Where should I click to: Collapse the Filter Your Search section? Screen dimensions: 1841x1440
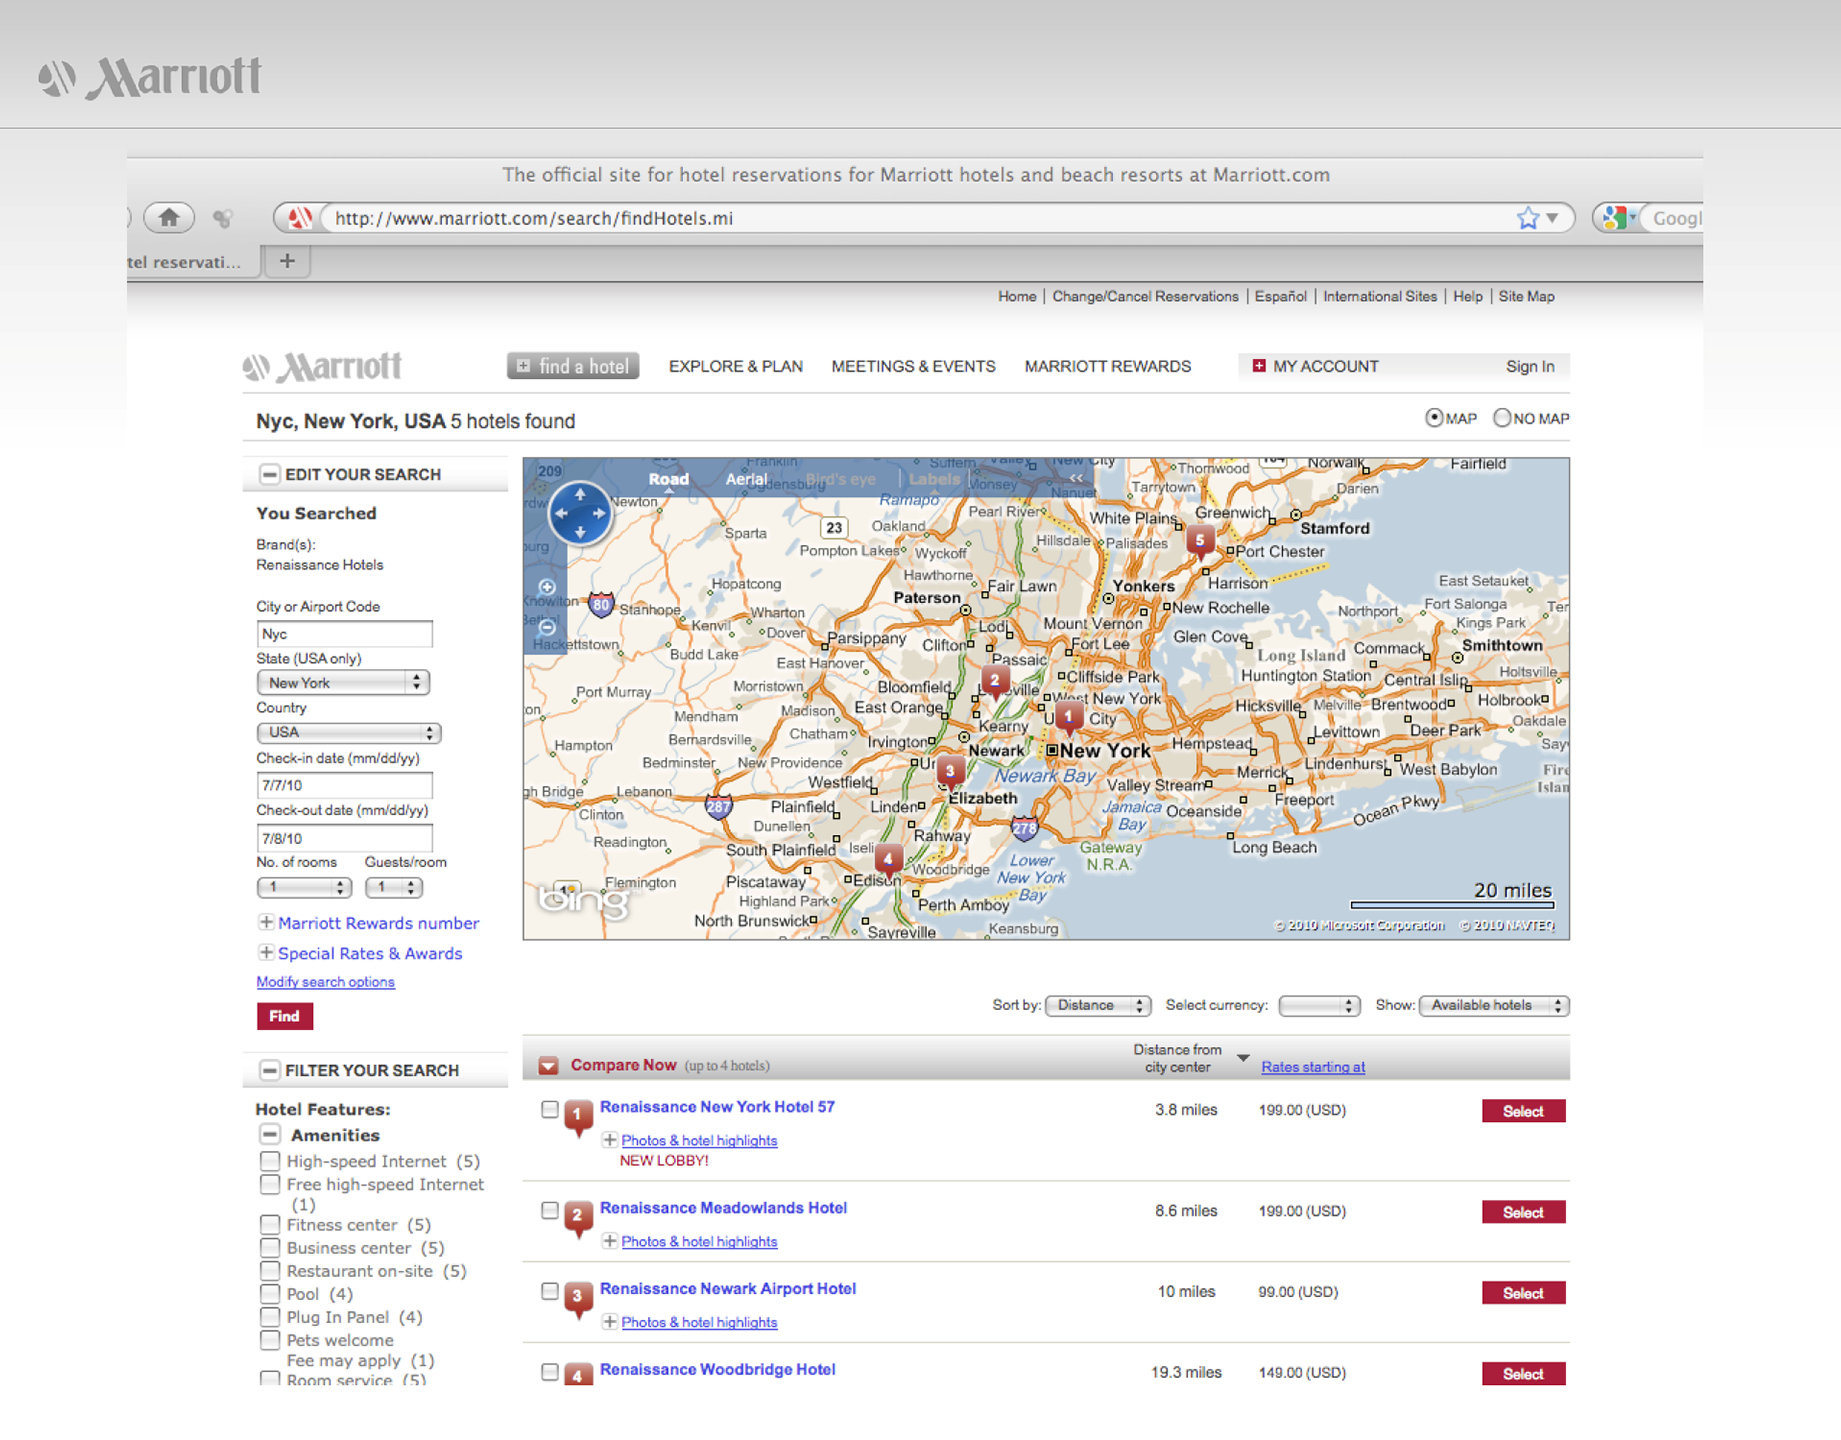(269, 1070)
